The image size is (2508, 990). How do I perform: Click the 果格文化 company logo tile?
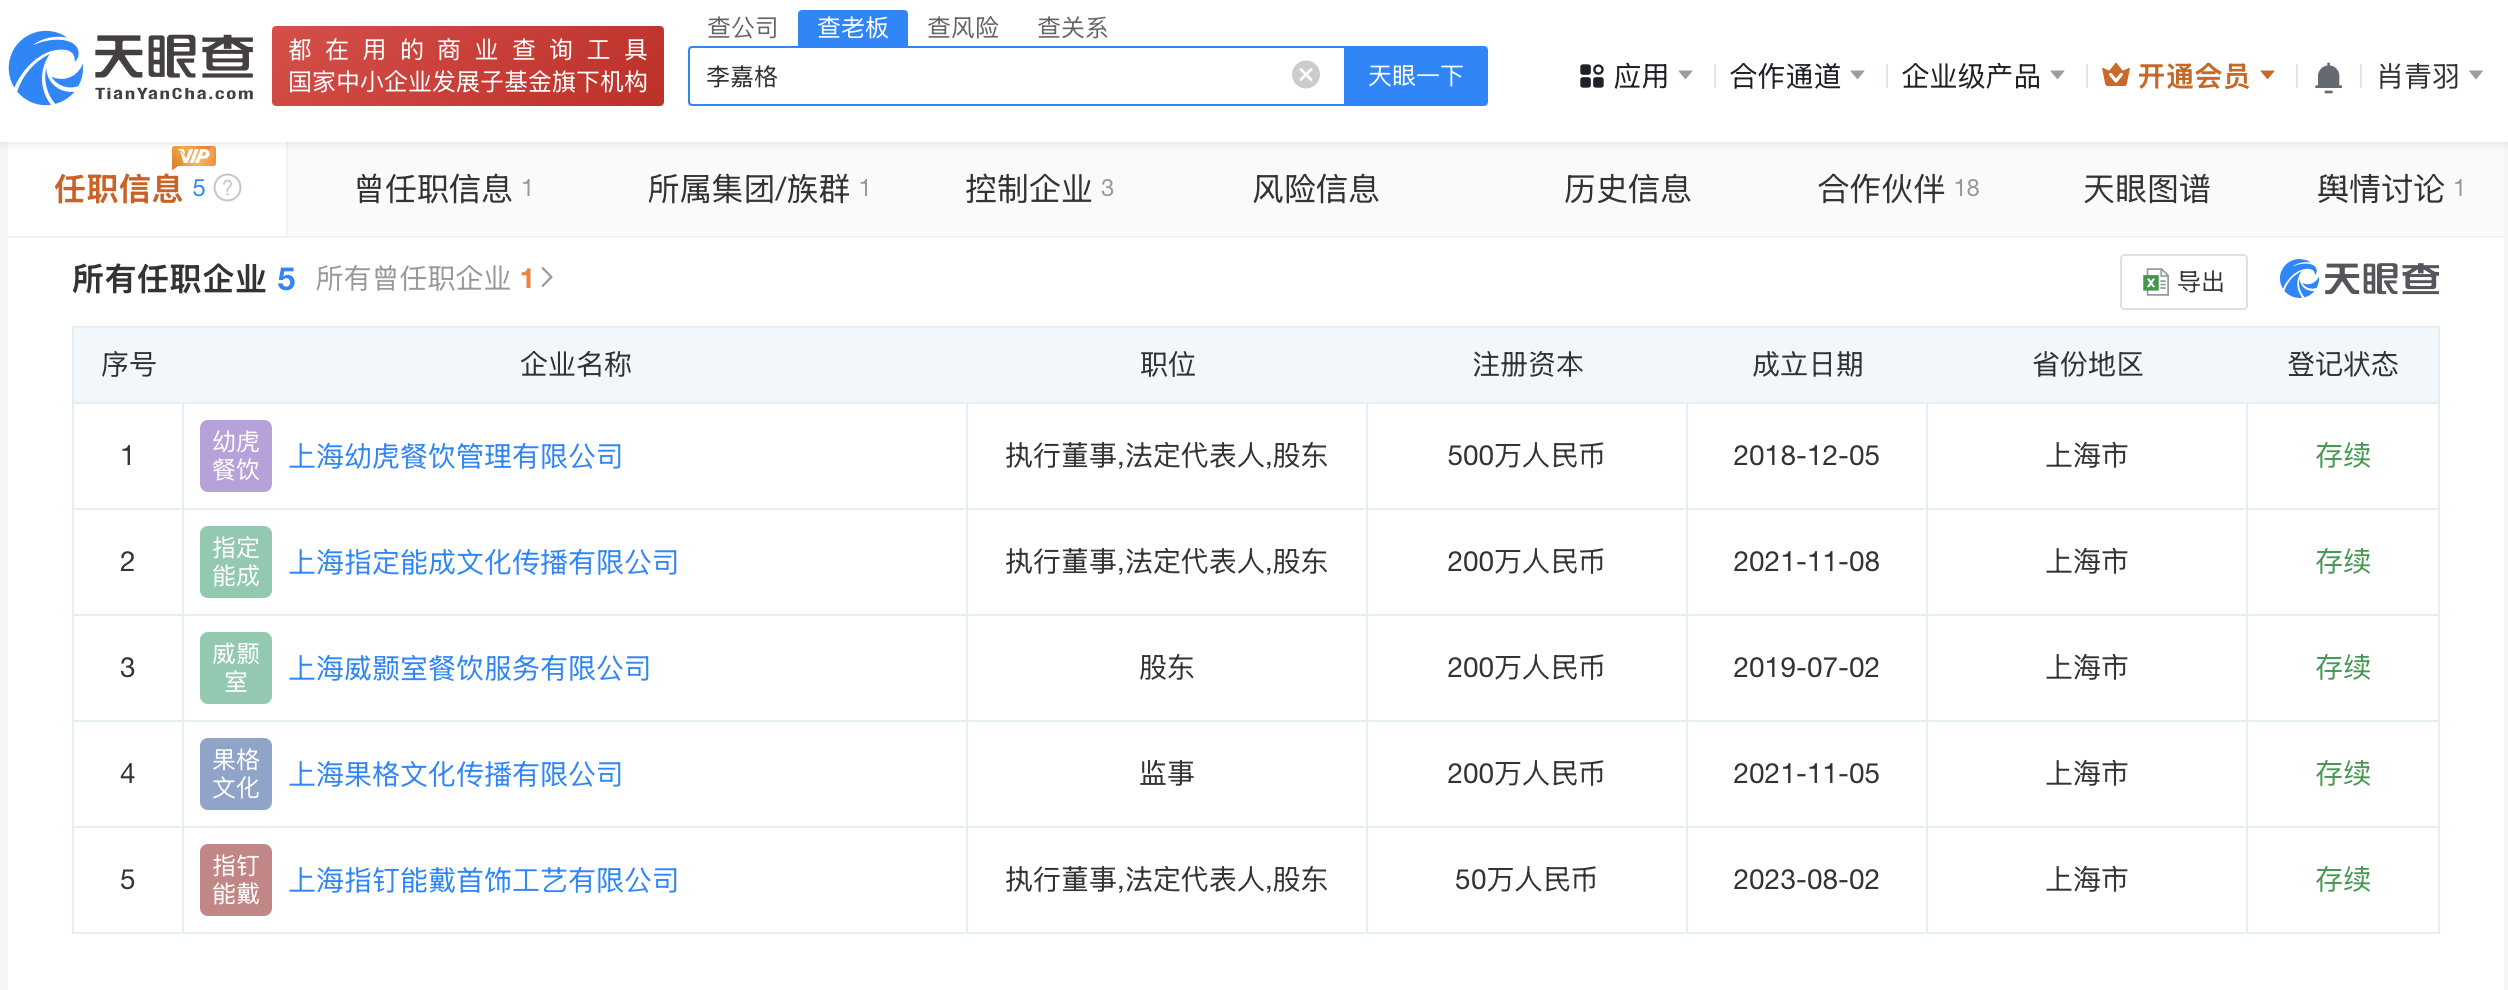point(236,774)
